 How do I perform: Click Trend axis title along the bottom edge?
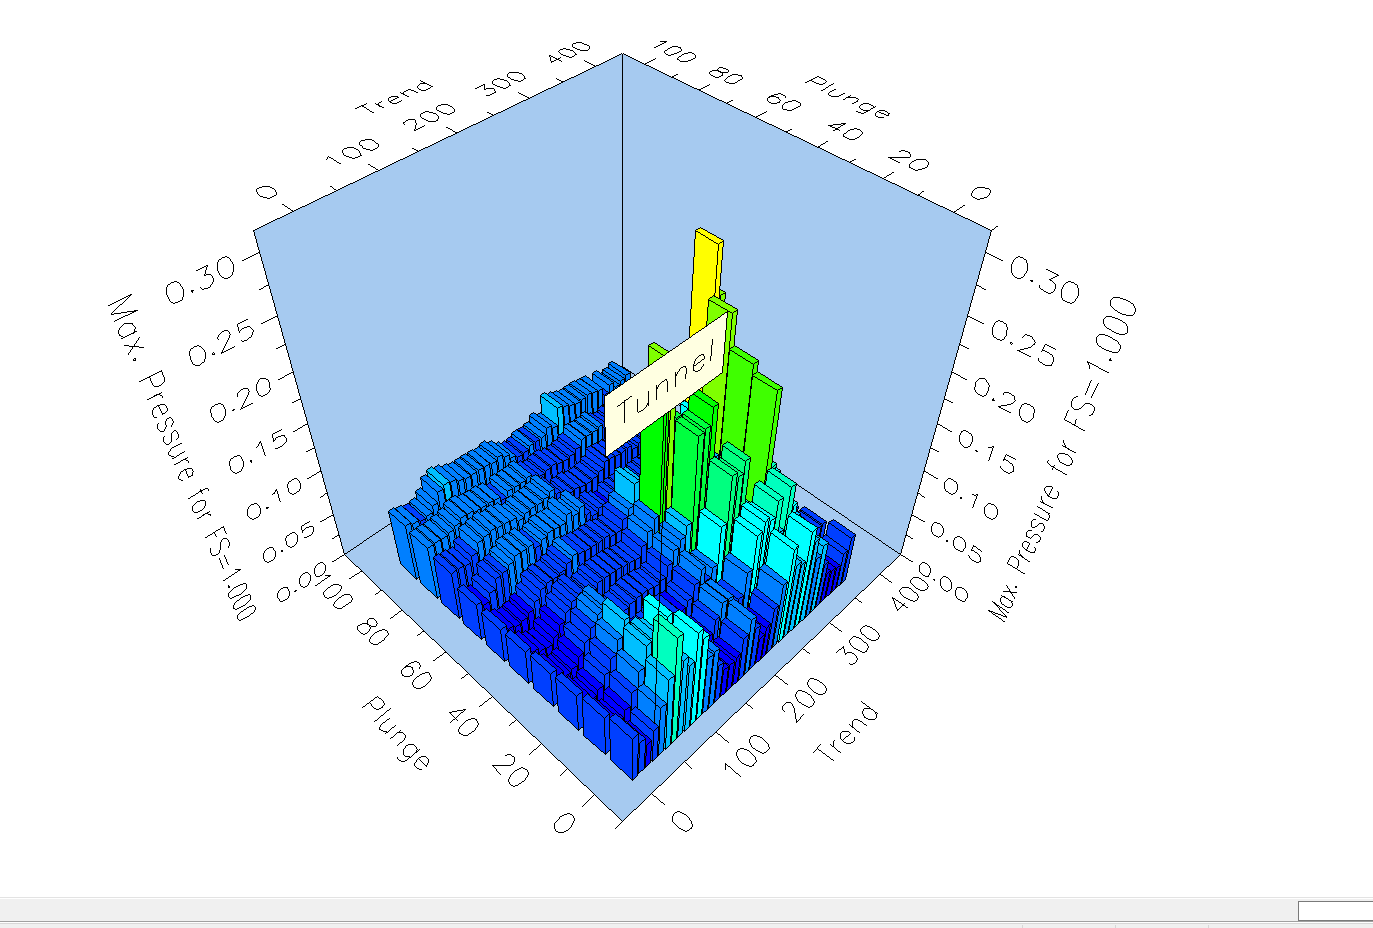click(x=846, y=732)
